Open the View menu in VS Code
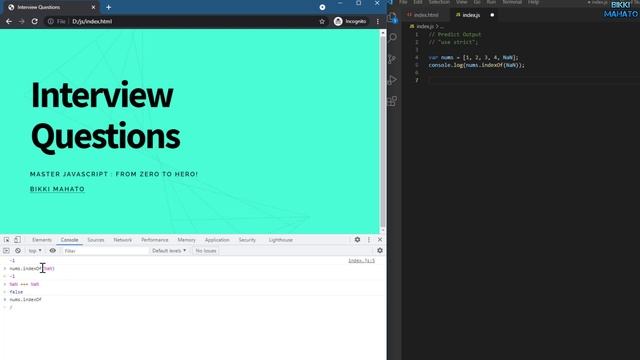This screenshot has height=360, width=640. click(x=462, y=2)
